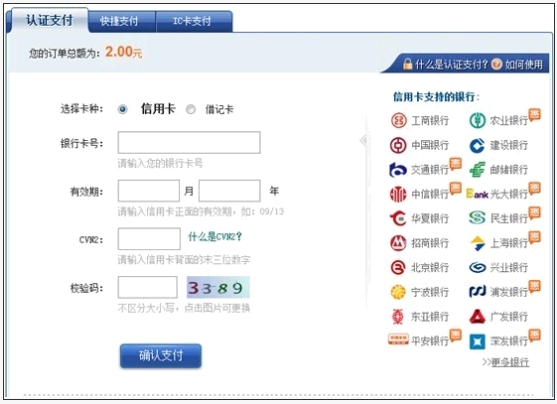Click the 交通银行 logo icon
The width and height of the screenshot is (557, 404).
[398, 169]
